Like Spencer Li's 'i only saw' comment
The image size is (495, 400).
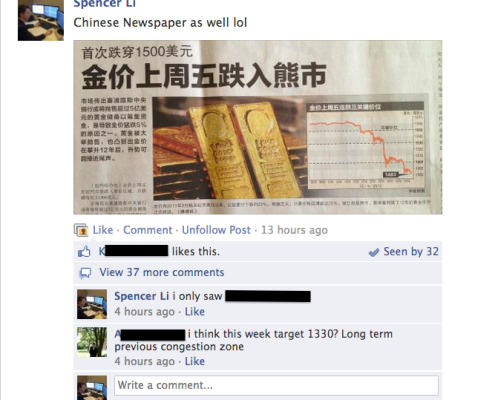click(195, 312)
